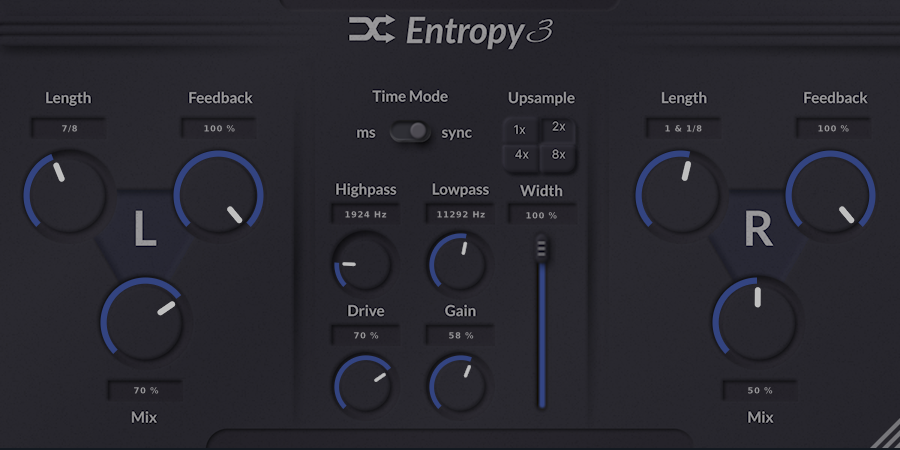Click the left channel Mix knob
Screen dimensions: 900x450
[x=143, y=321]
